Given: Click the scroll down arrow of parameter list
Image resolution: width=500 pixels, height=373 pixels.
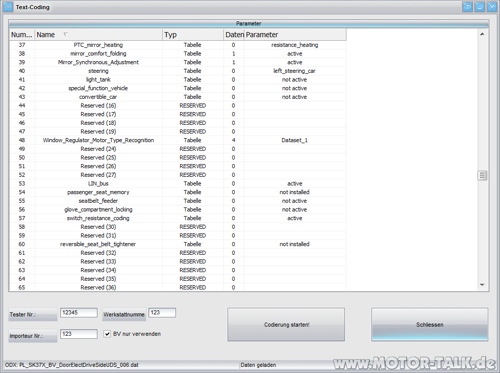Looking at the screenshot, I should point(482,285).
